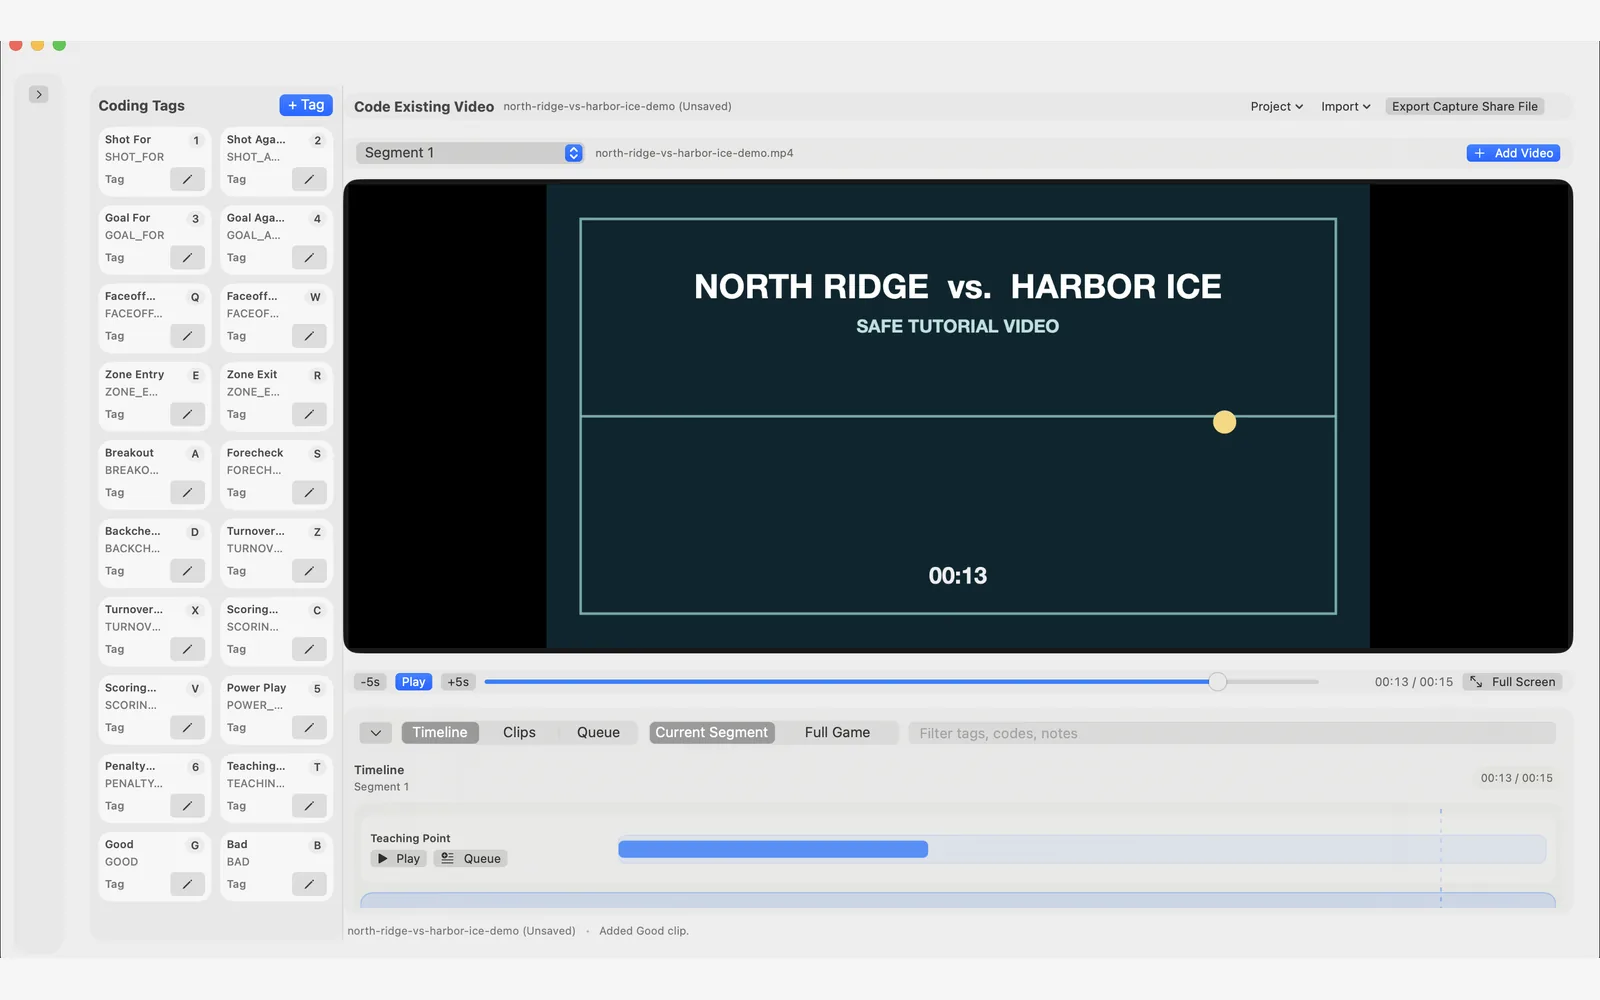
Task: Open the Segment 1 selector dropdown
Action: coord(469,153)
